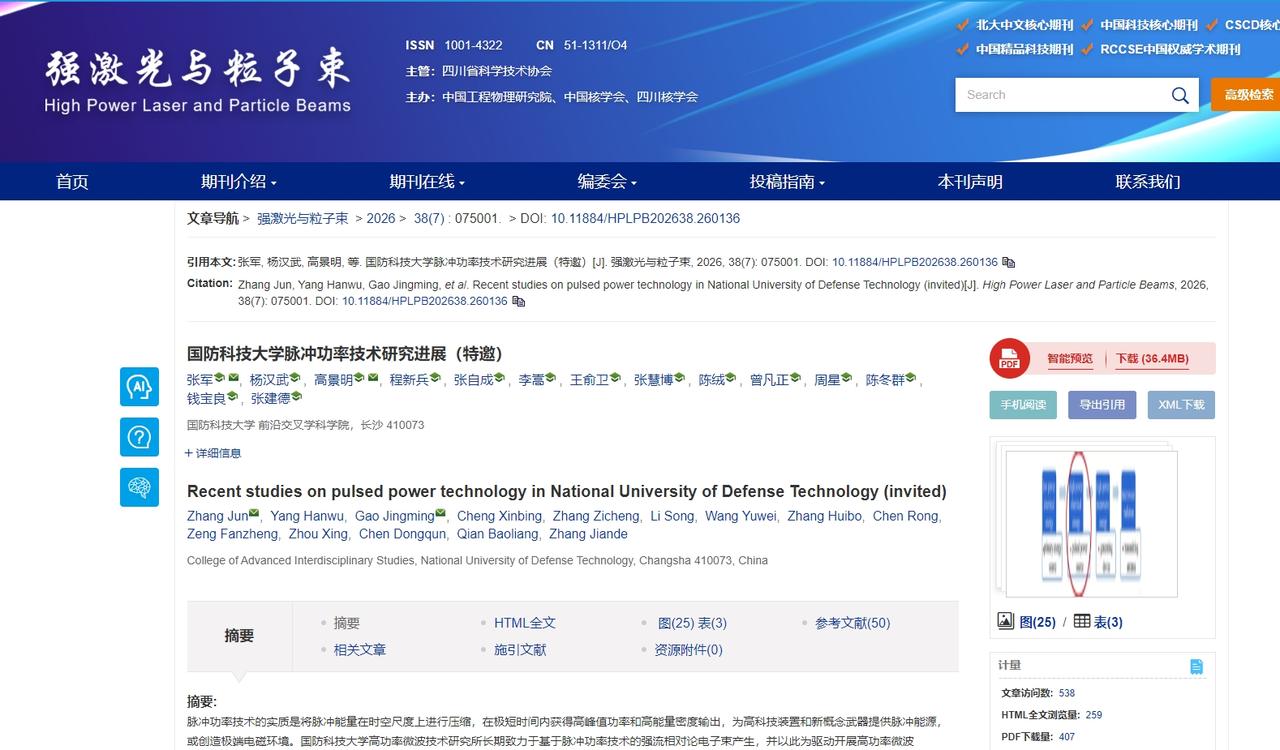The height and width of the screenshot is (750, 1280).
Task: Click the figures image icon
Action: 1006,621
